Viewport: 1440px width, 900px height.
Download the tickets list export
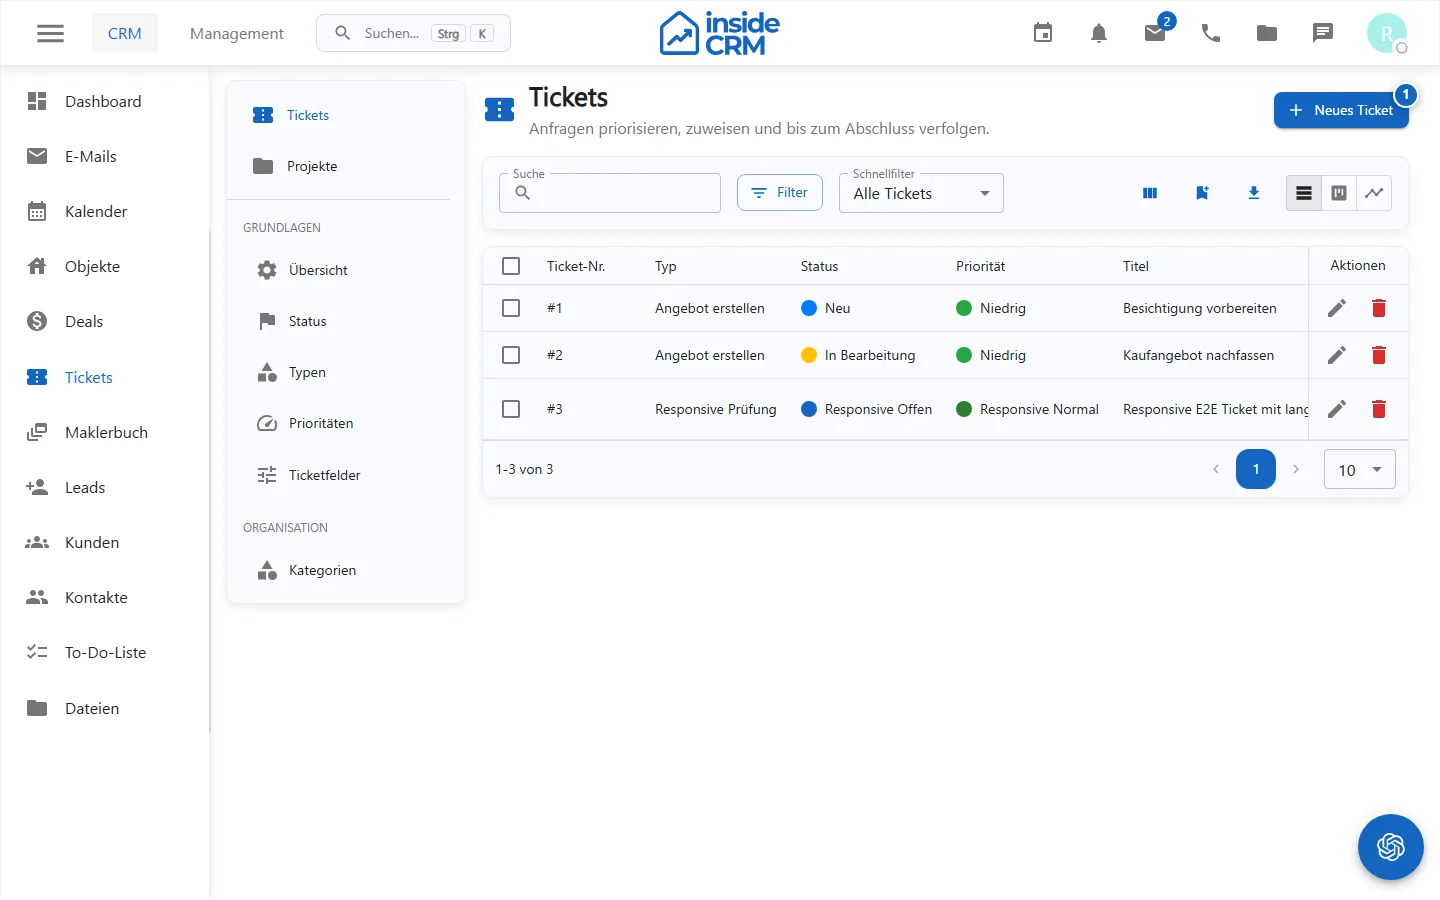1254,193
